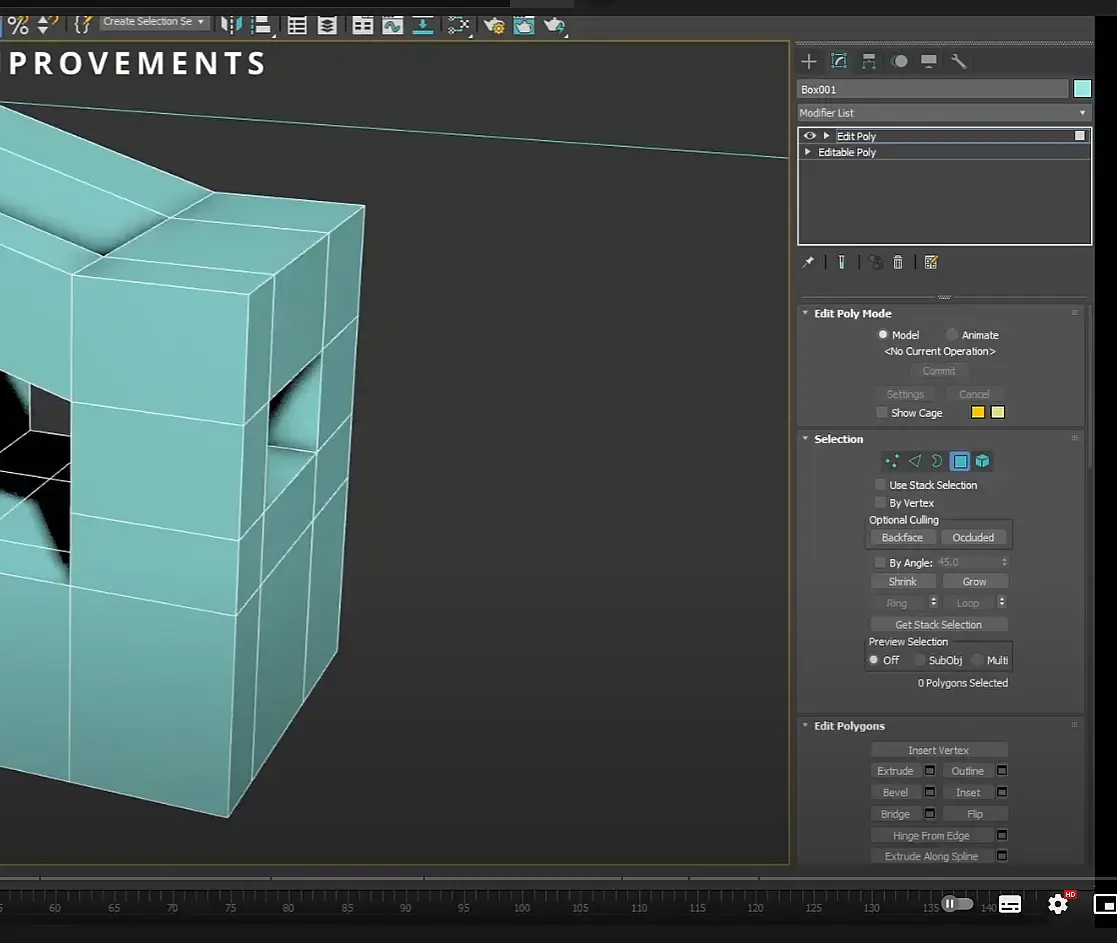Viewport: 1117px width, 943px height.
Task: Open the Display panel monitor tab
Action: (x=929, y=62)
